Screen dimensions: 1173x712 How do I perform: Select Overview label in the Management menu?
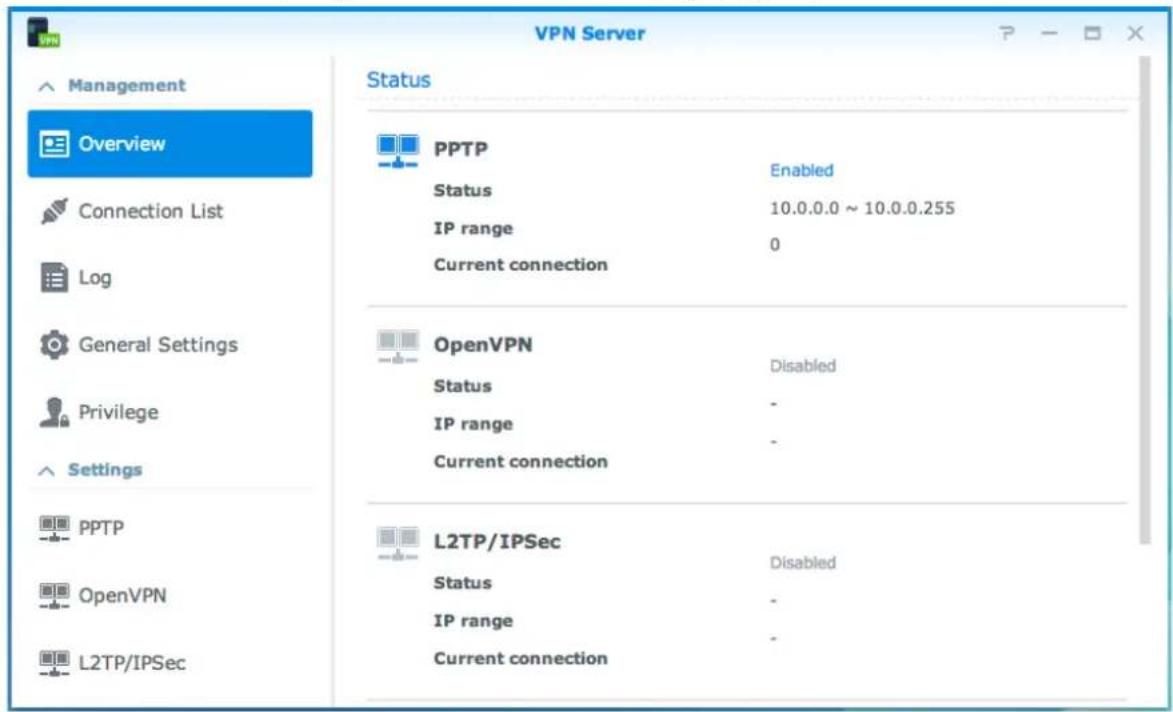[122, 144]
